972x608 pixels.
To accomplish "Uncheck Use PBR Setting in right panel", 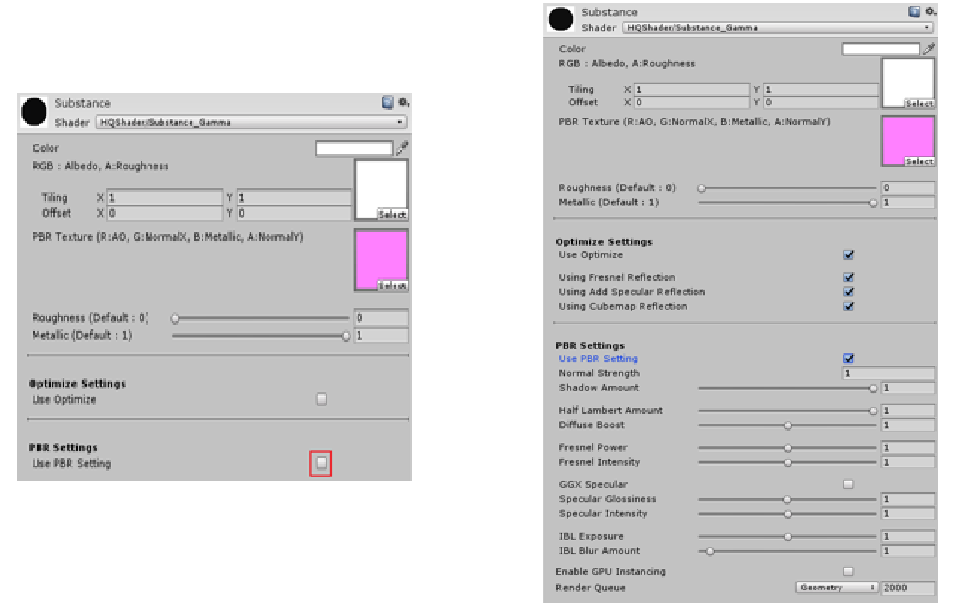I will (848, 358).
